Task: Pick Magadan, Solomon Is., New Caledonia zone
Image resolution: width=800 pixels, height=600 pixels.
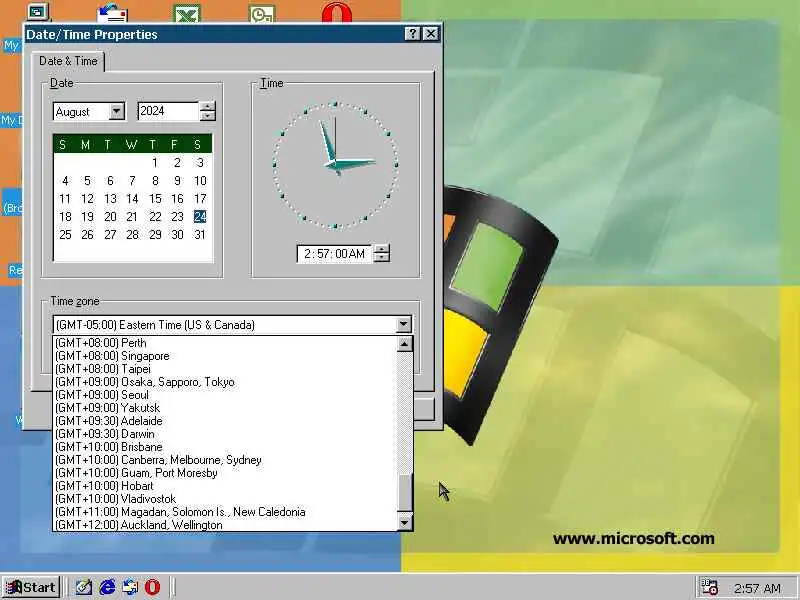Action: tap(224, 512)
